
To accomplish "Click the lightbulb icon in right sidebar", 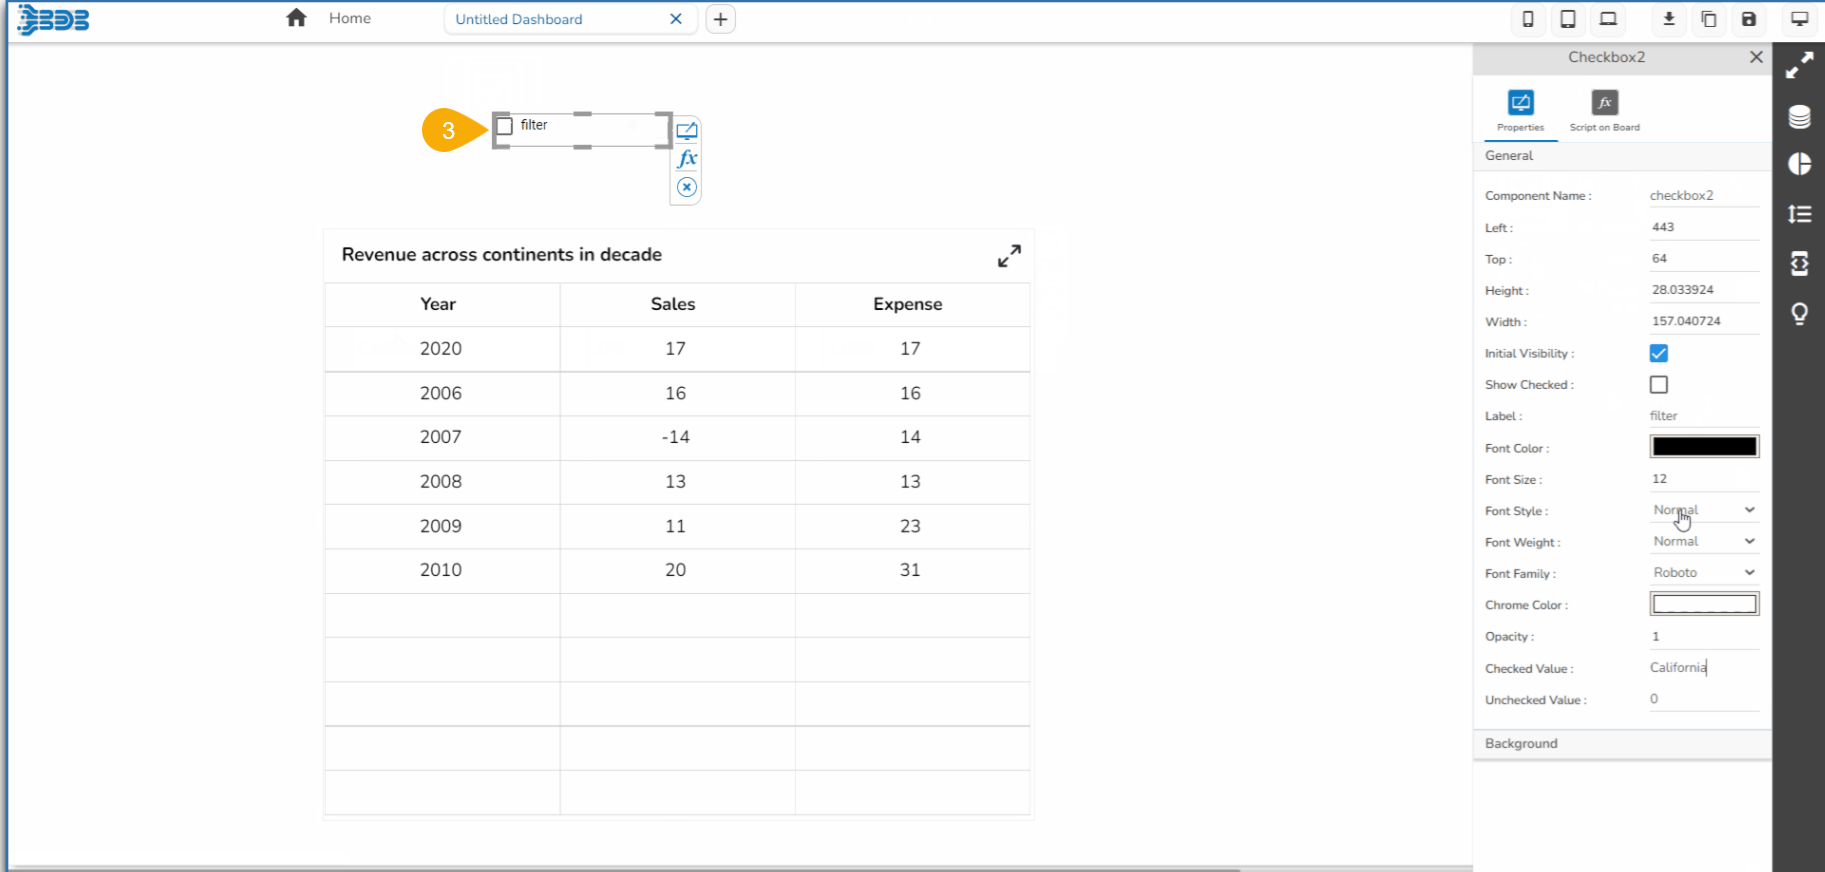I will coord(1799,314).
